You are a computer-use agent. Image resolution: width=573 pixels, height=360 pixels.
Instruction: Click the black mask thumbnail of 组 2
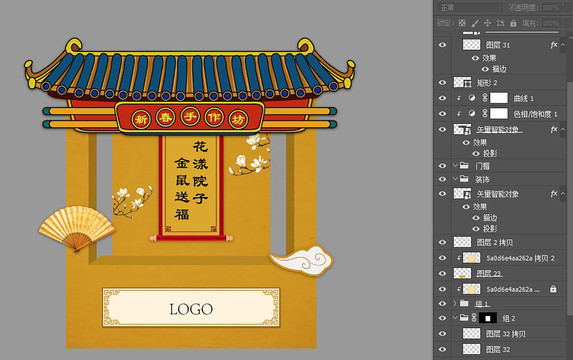click(x=488, y=318)
